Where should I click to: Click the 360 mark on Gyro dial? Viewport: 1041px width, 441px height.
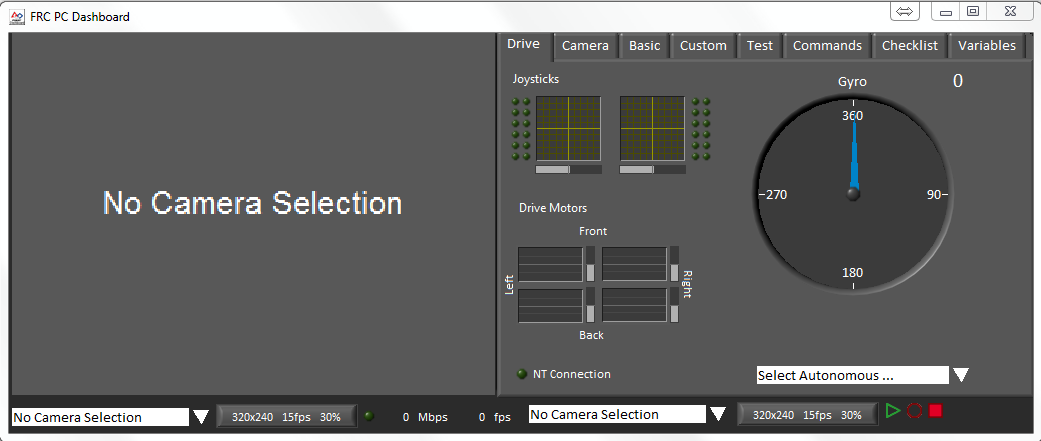point(852,116)
